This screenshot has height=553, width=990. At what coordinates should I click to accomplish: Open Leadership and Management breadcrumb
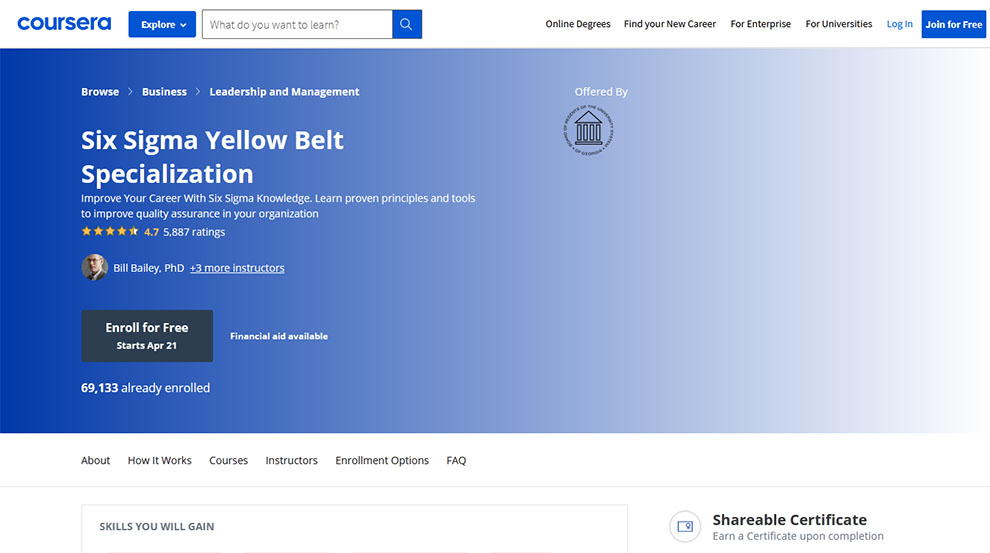284,92
